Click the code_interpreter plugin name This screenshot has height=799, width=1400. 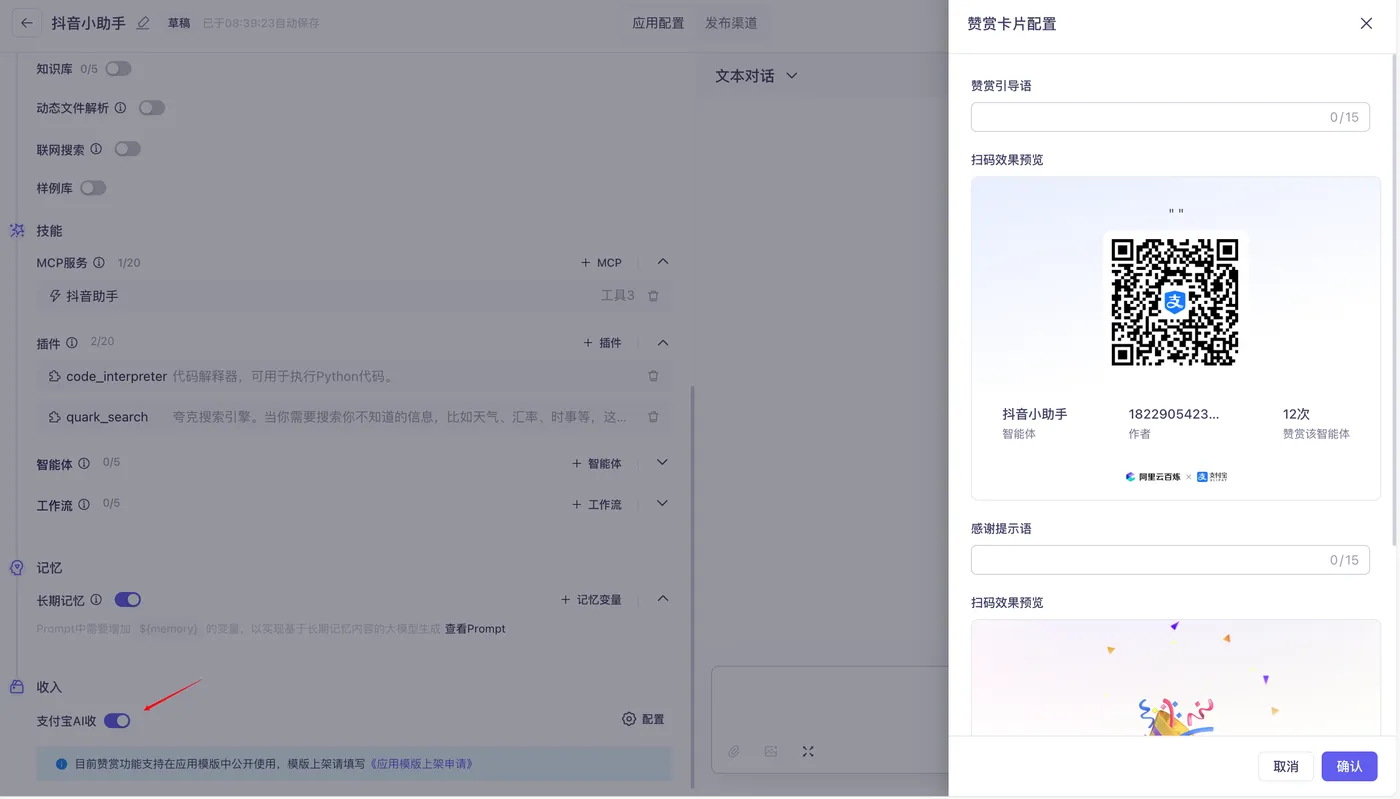(116, 377)
